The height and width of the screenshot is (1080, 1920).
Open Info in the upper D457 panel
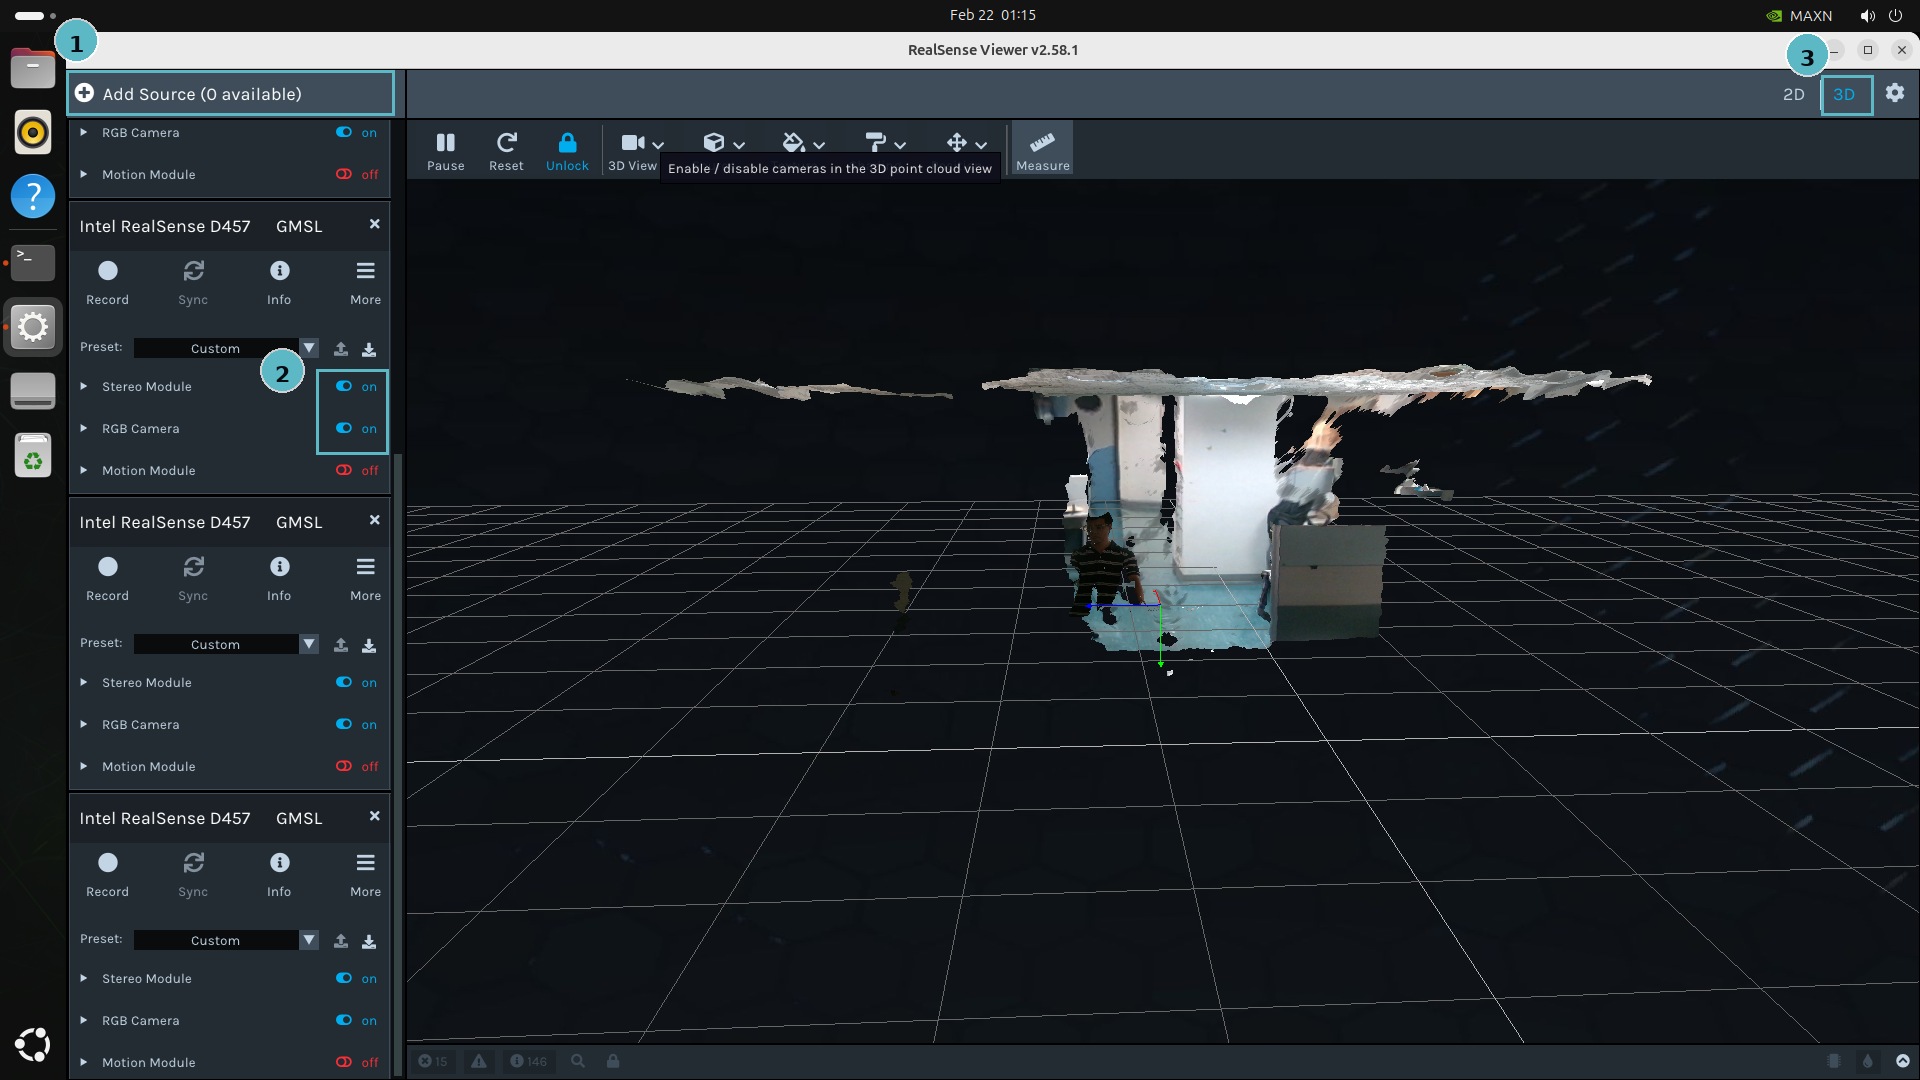pyautogui.click(x=279, y=282)
